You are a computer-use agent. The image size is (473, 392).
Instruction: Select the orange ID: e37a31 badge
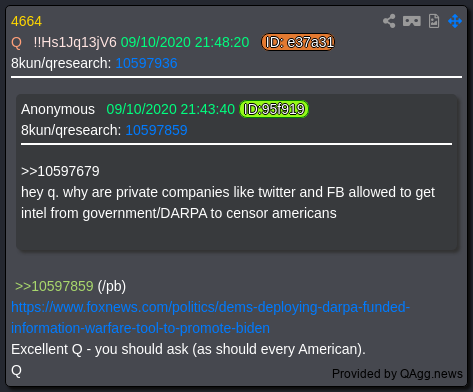click(x=298, y=42)
